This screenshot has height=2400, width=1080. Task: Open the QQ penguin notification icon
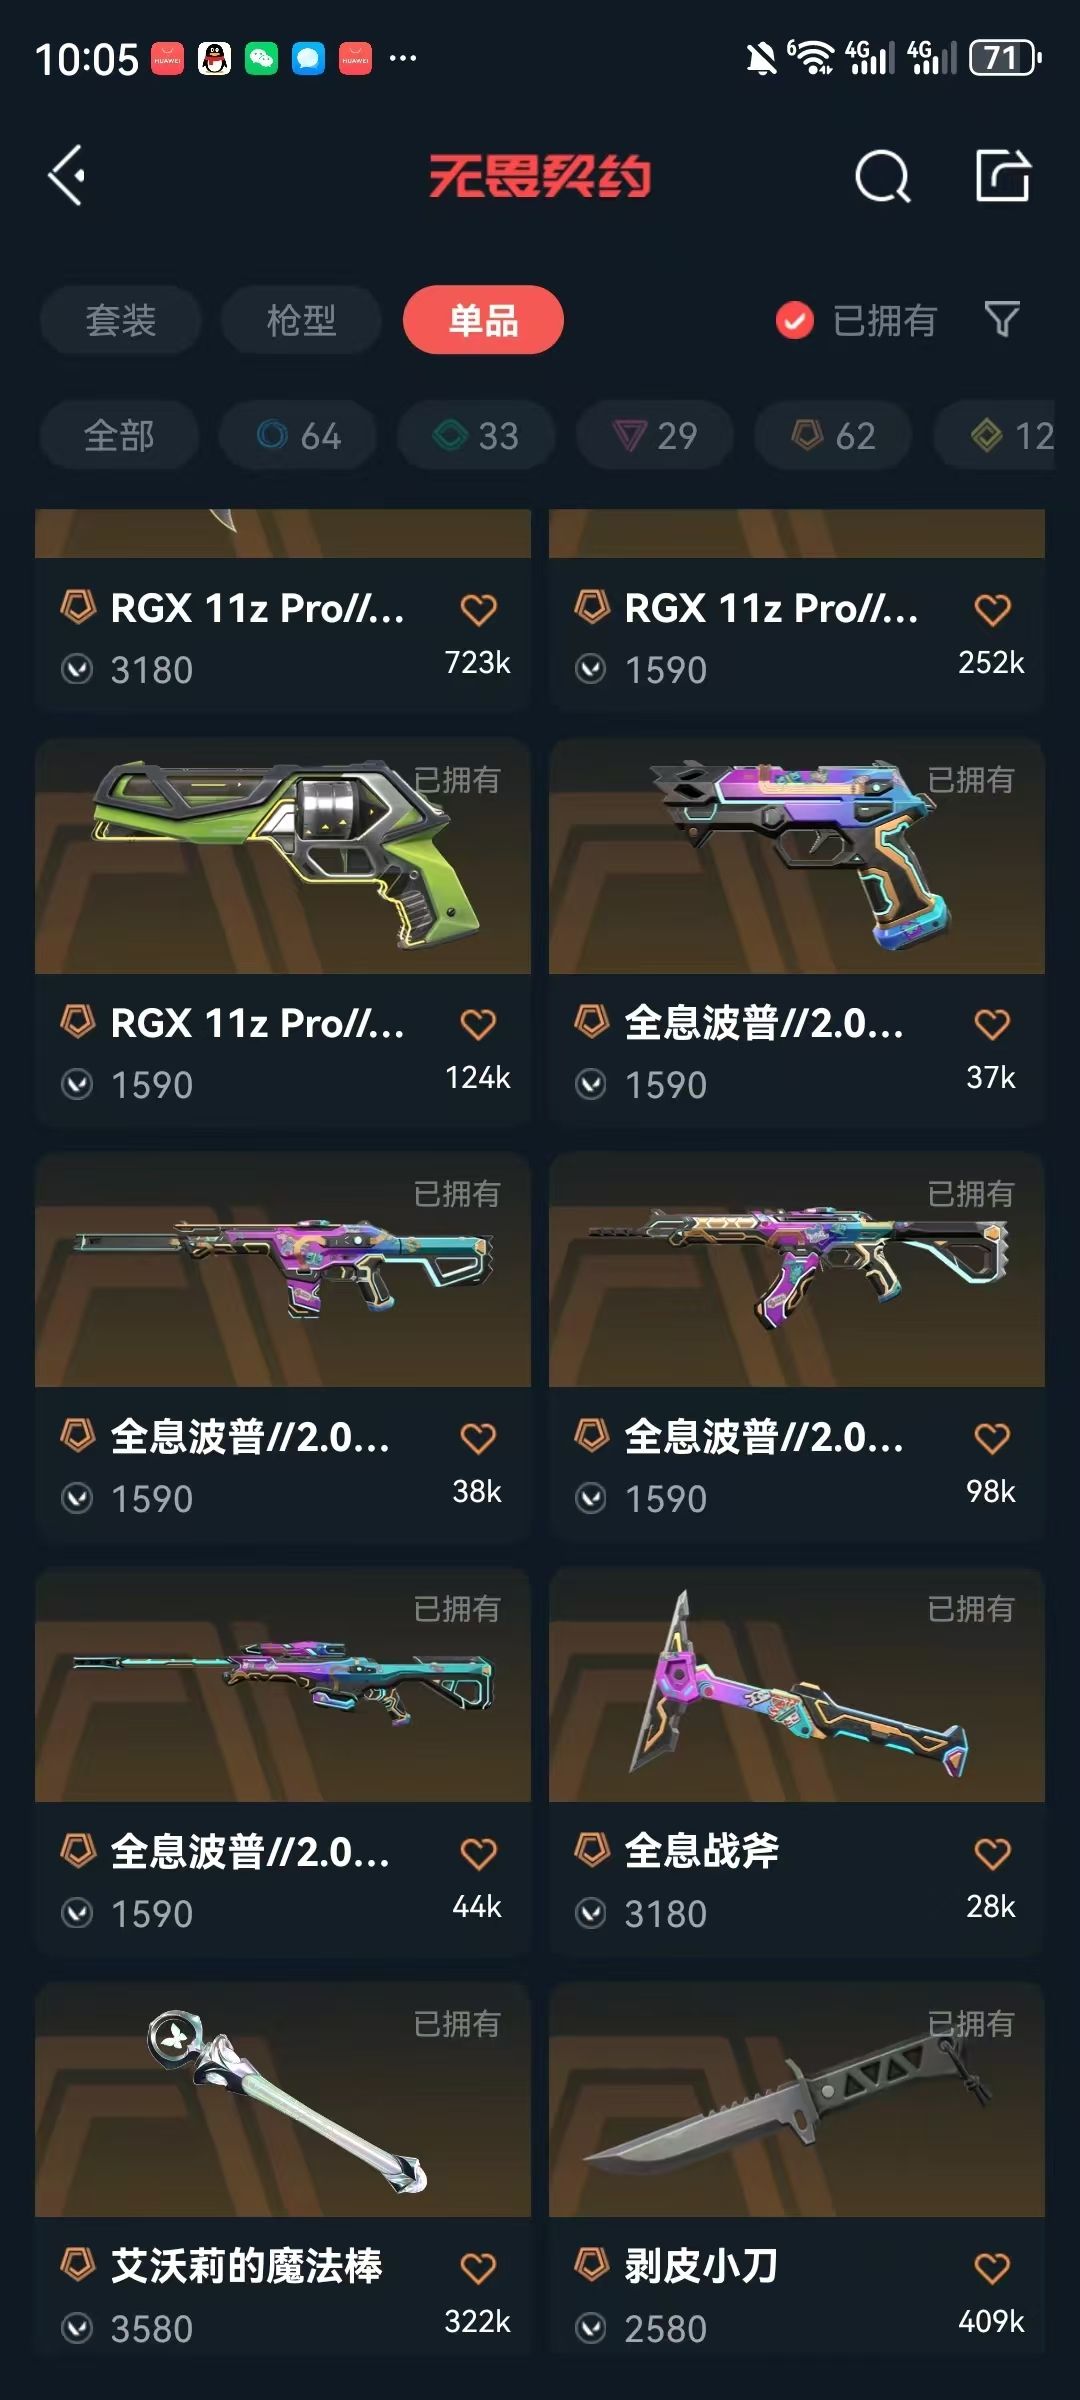tap(214, 59)
